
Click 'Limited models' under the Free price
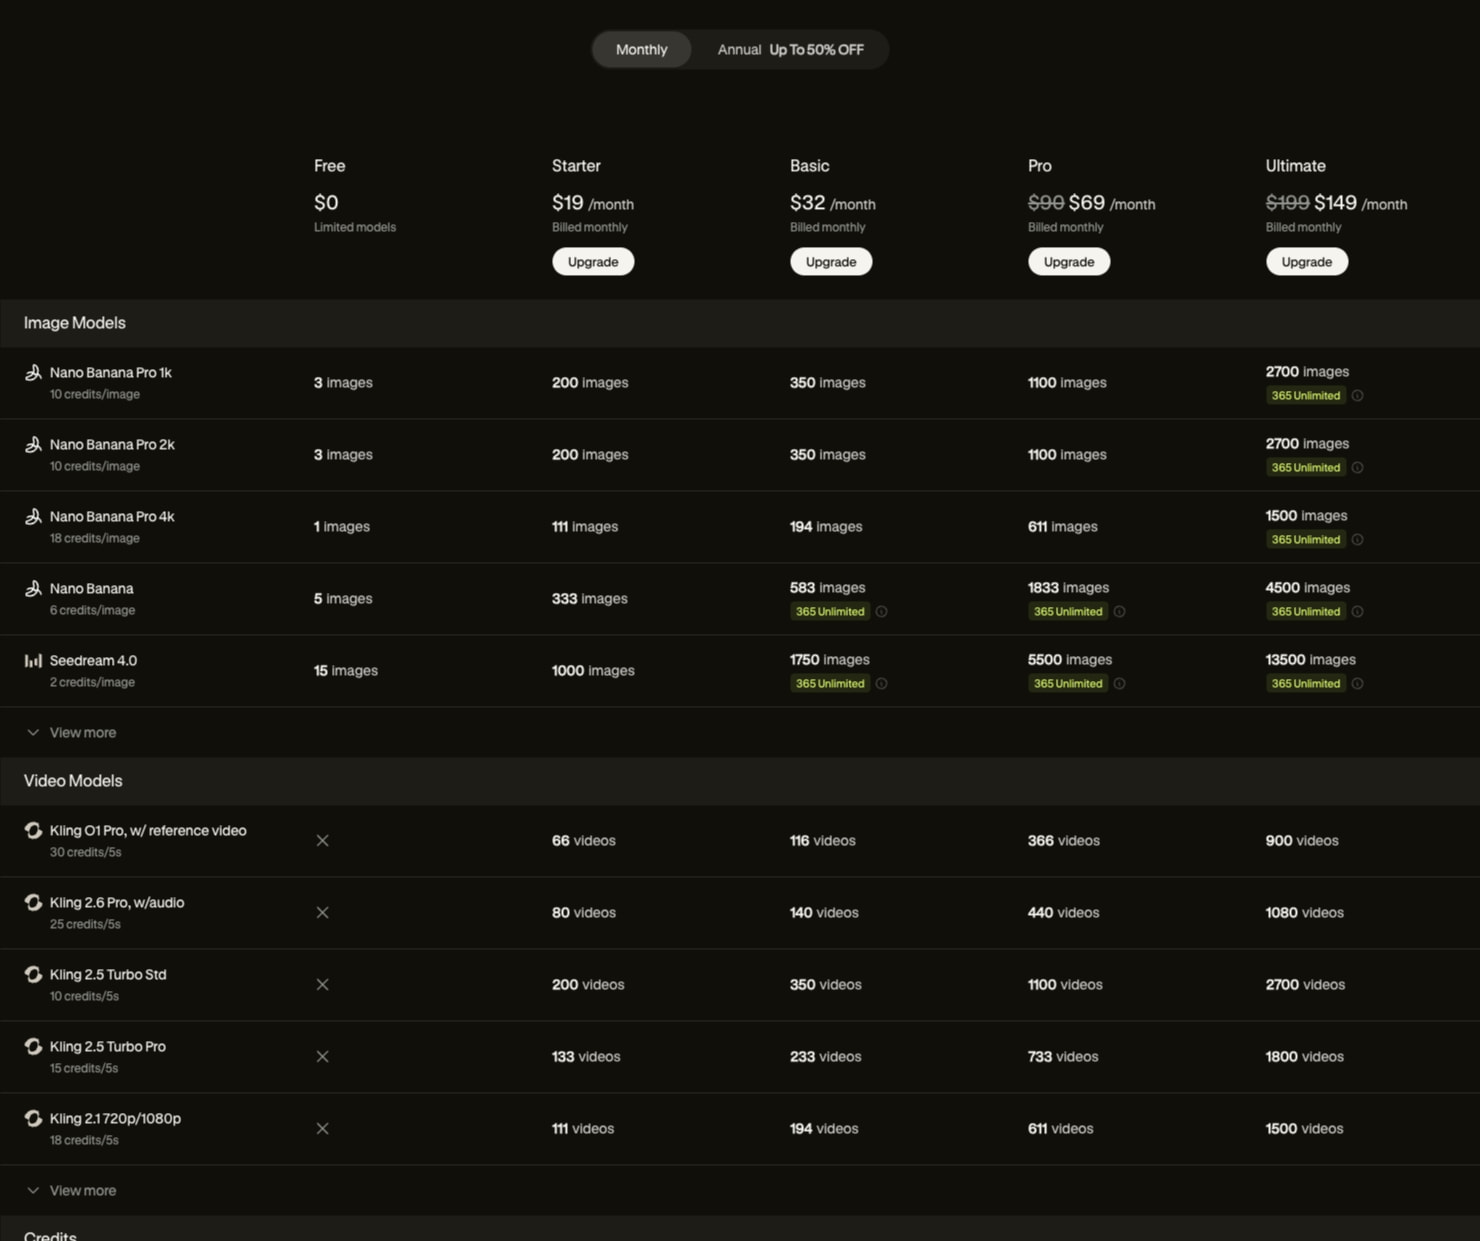(x=355, y=227)
